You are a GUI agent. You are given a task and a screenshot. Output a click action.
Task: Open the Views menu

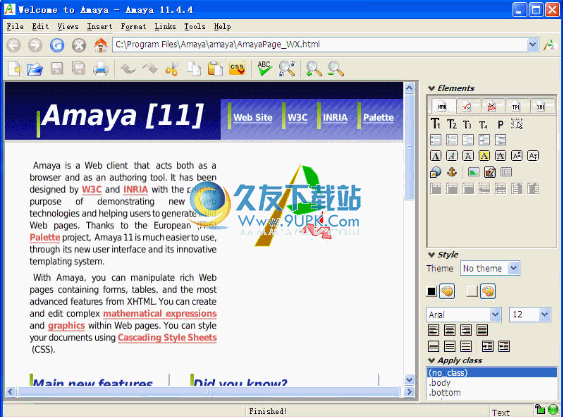68,26
